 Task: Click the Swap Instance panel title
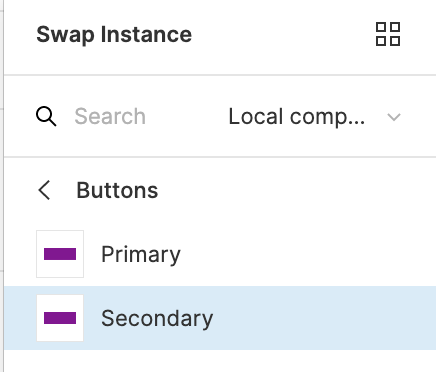[114, 35]
